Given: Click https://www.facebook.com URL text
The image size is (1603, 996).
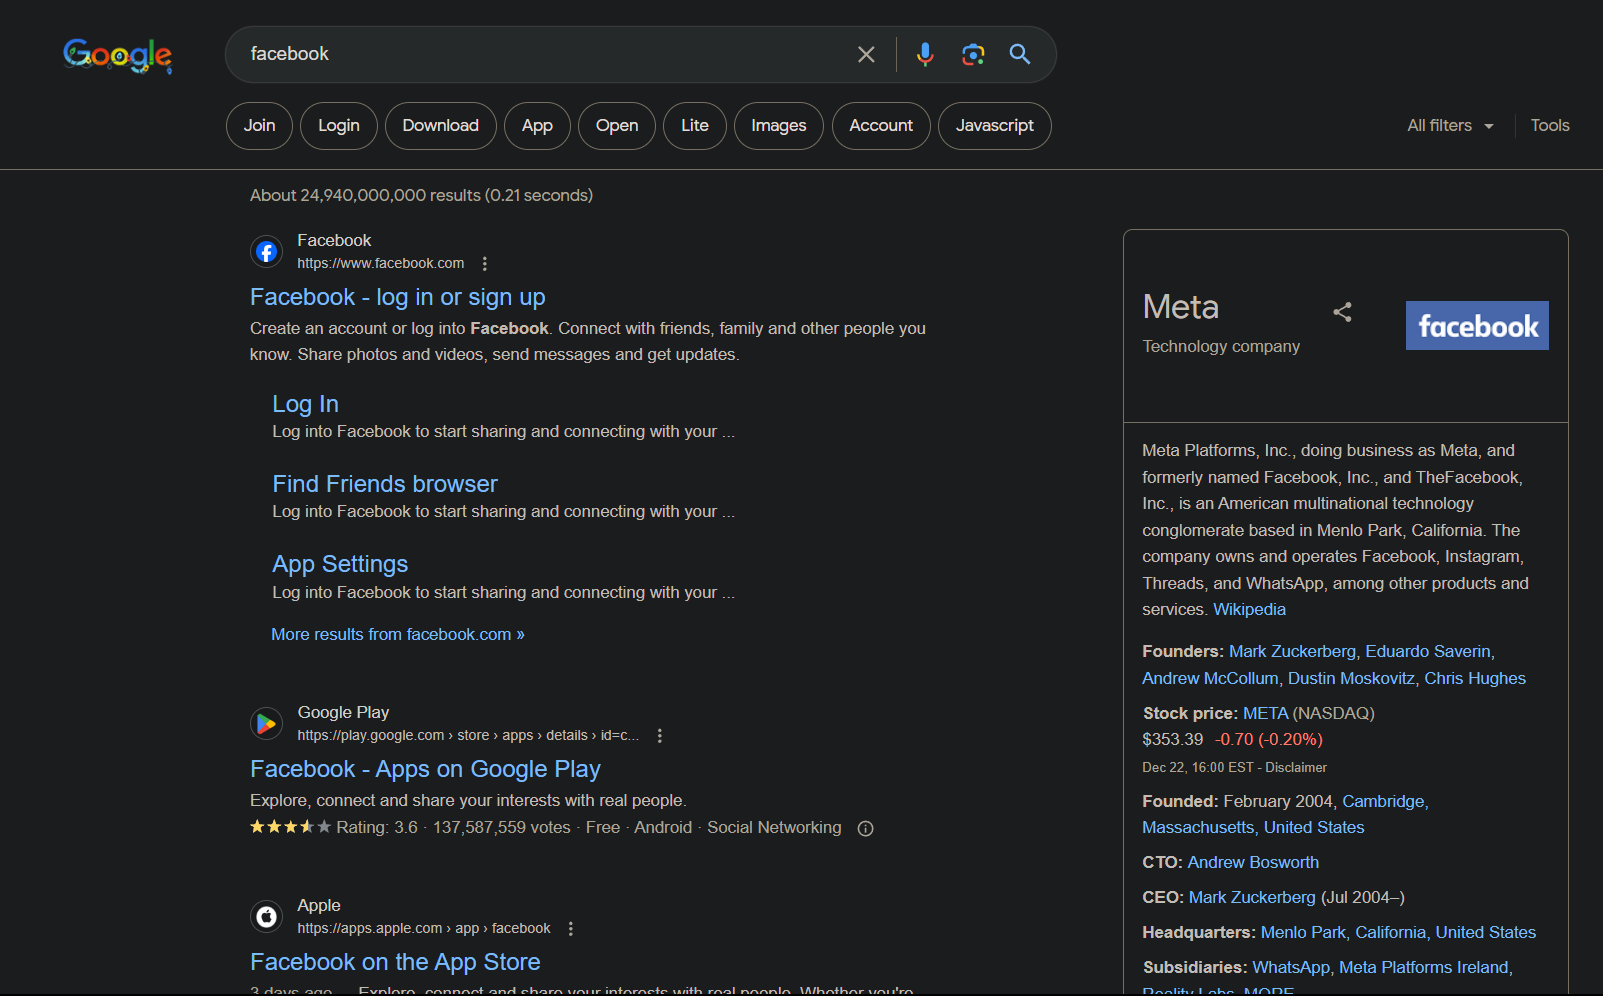Looking at the screenshot, I should [380, 263].
